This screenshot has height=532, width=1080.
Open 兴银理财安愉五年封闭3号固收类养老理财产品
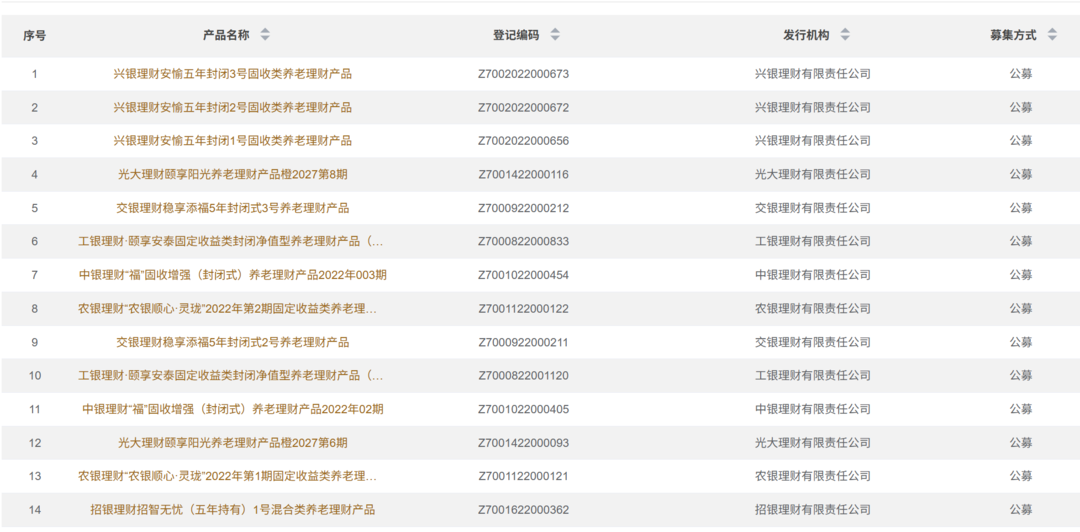232,74
